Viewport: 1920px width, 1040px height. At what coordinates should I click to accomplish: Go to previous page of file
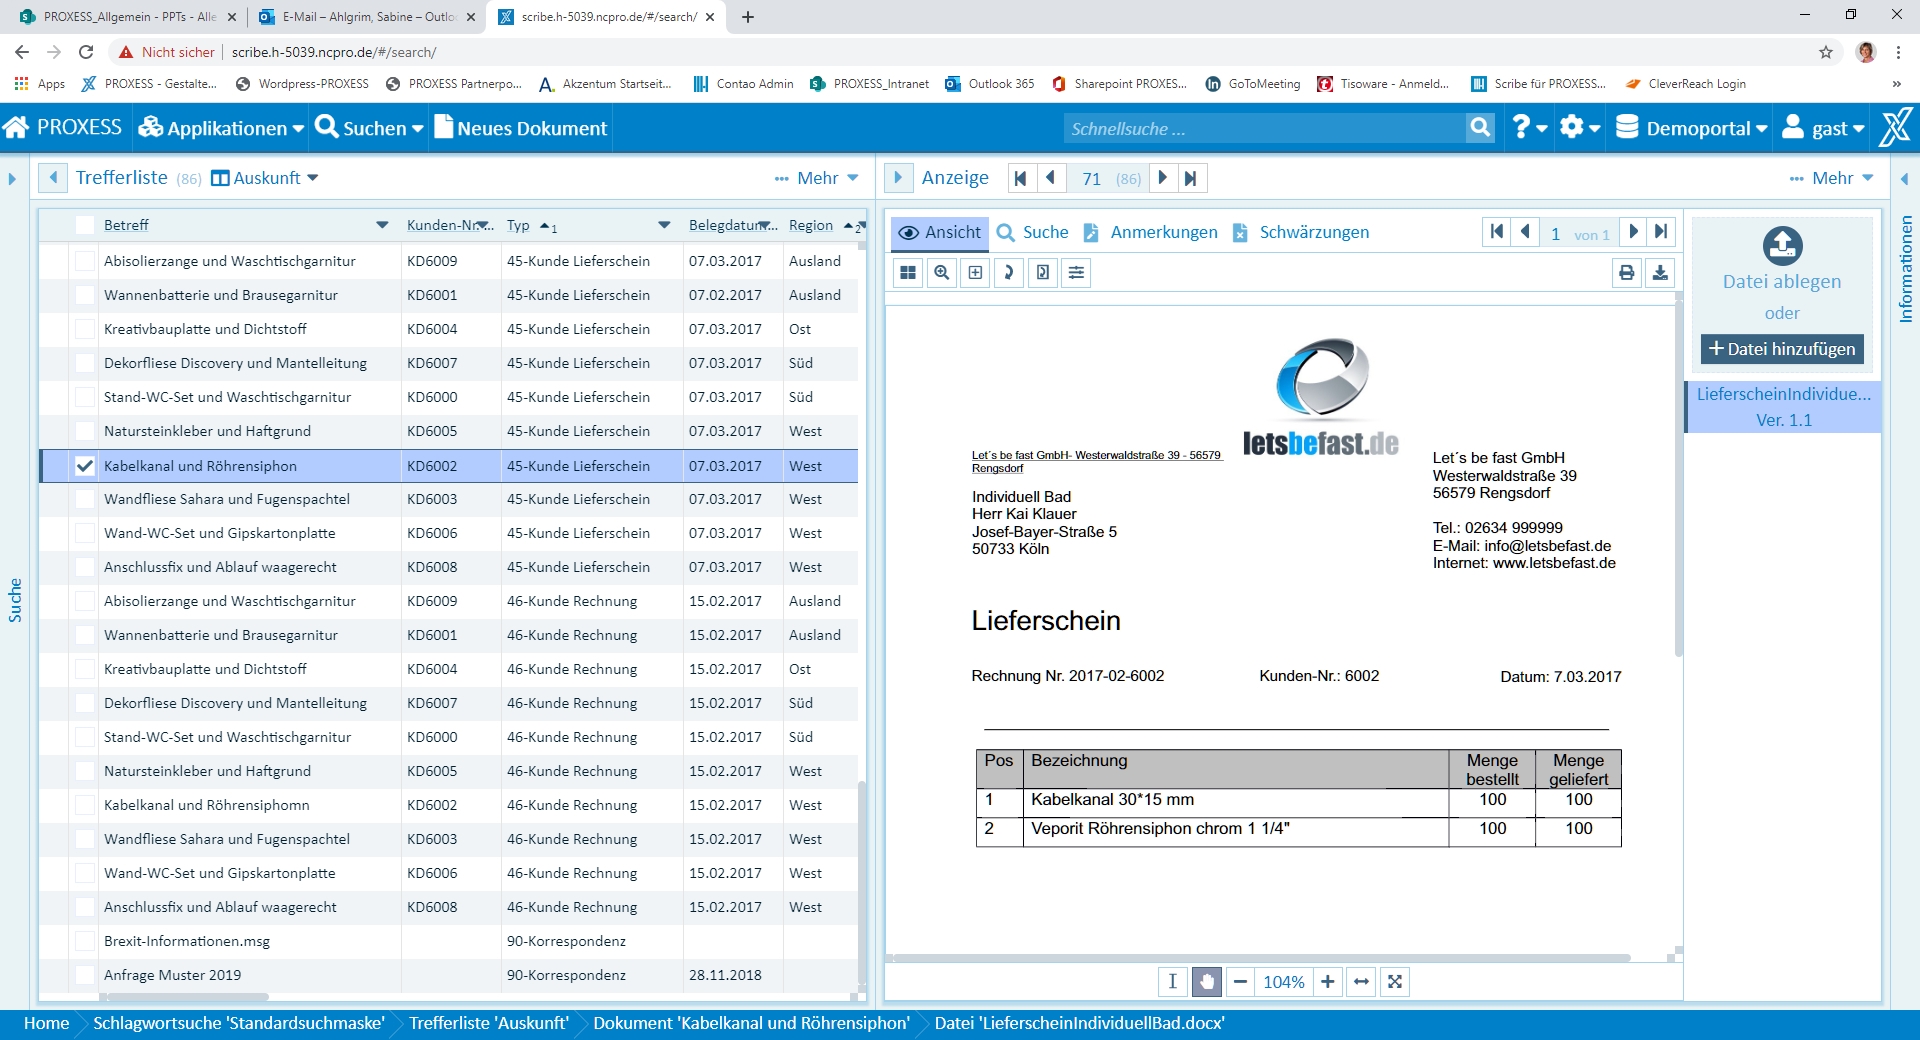tap(1525, 232)
